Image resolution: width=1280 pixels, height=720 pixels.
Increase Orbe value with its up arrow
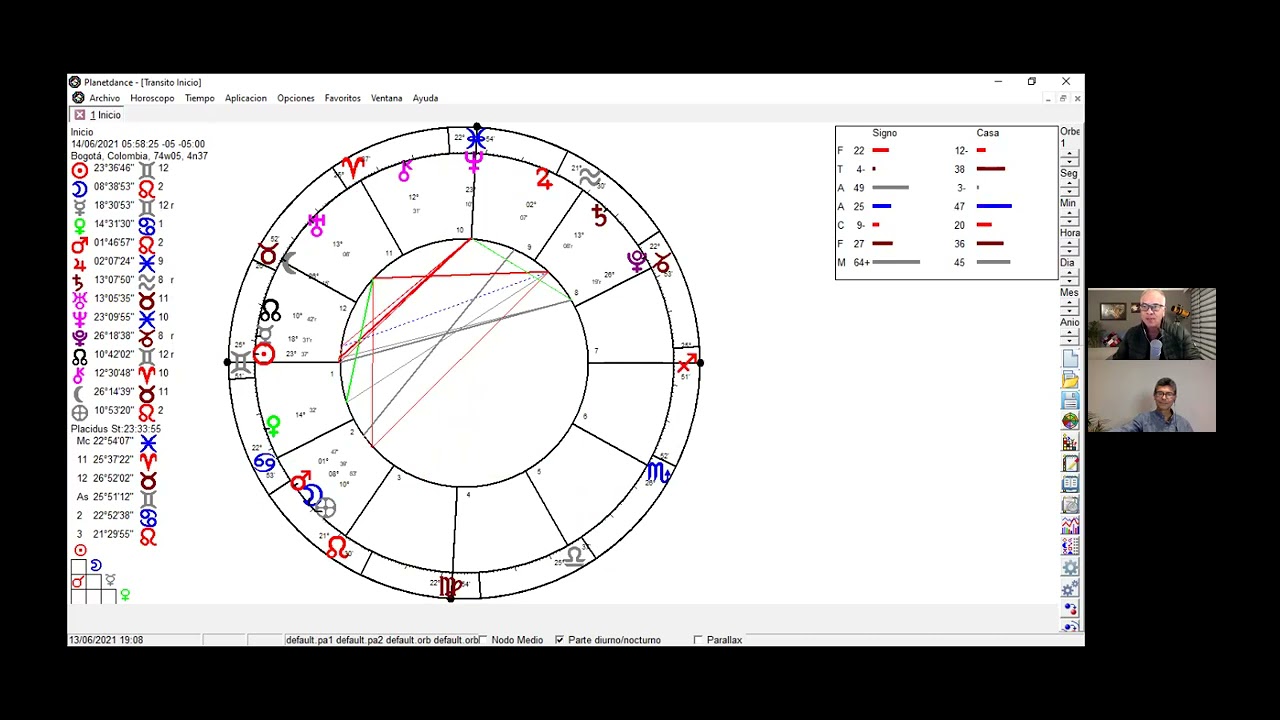coord(1069,153)
